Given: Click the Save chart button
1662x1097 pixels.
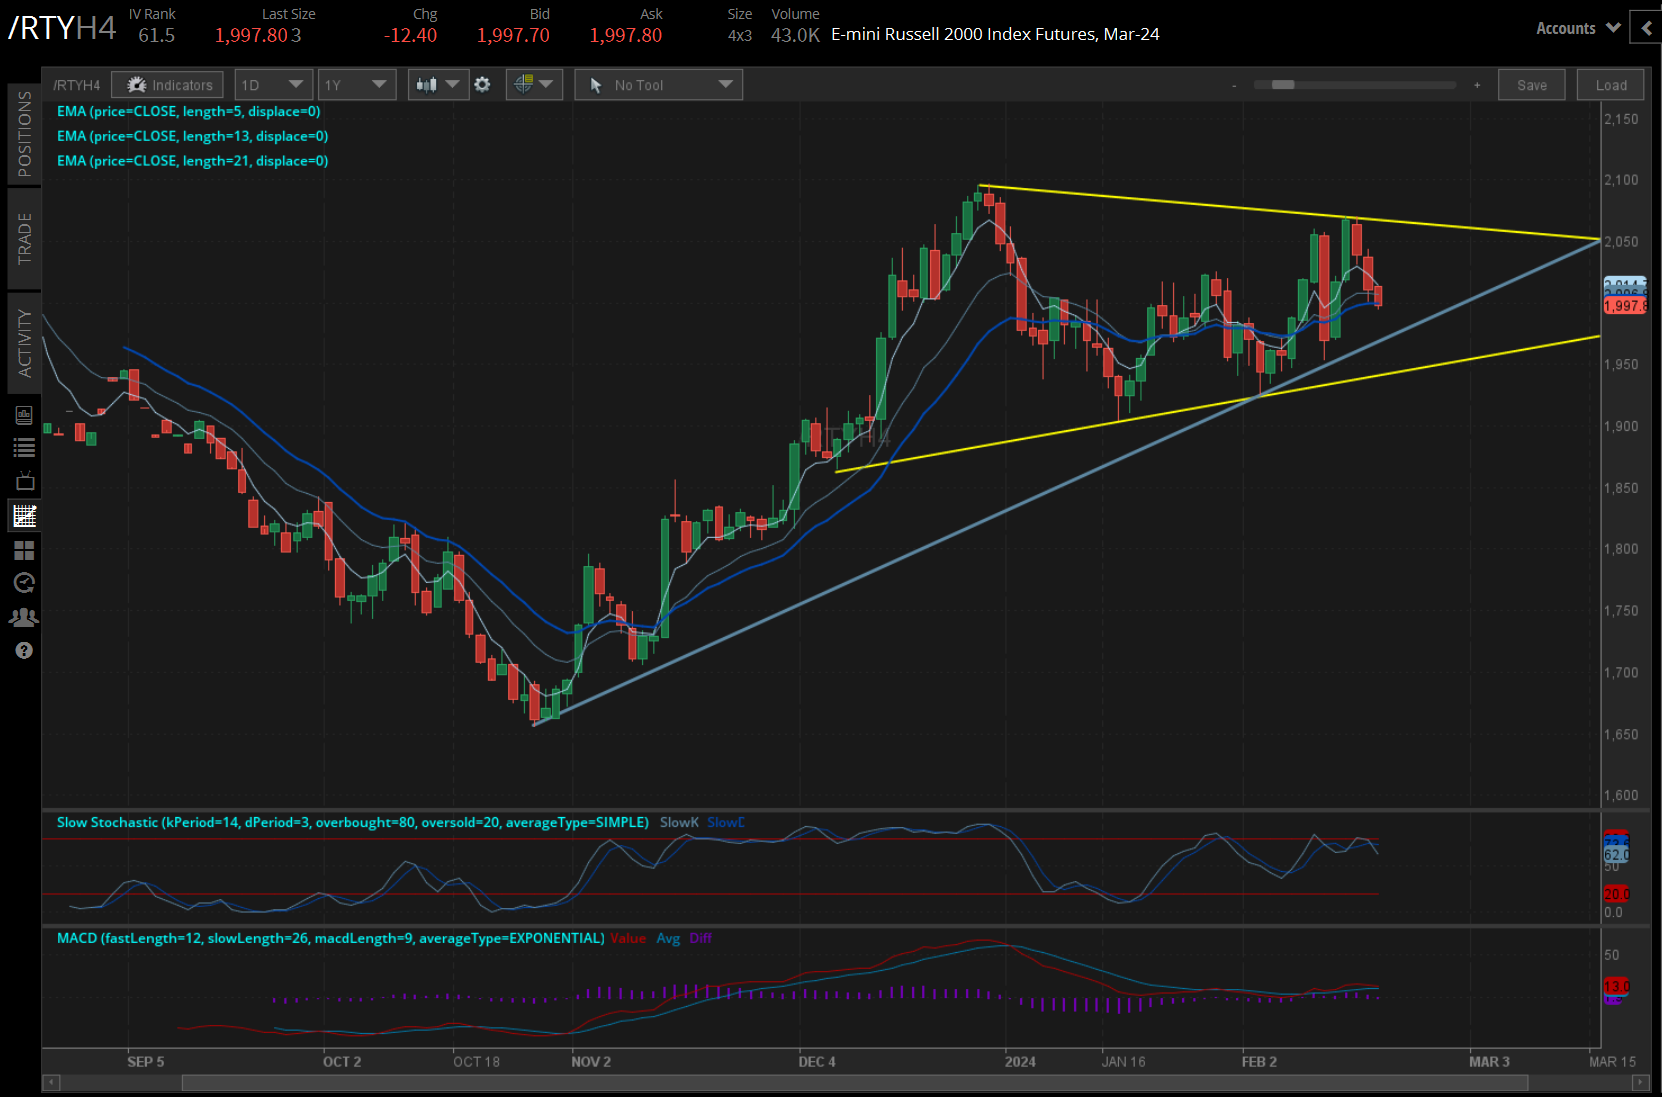Looking at the screenshot, I should [x=1530, y=85].
